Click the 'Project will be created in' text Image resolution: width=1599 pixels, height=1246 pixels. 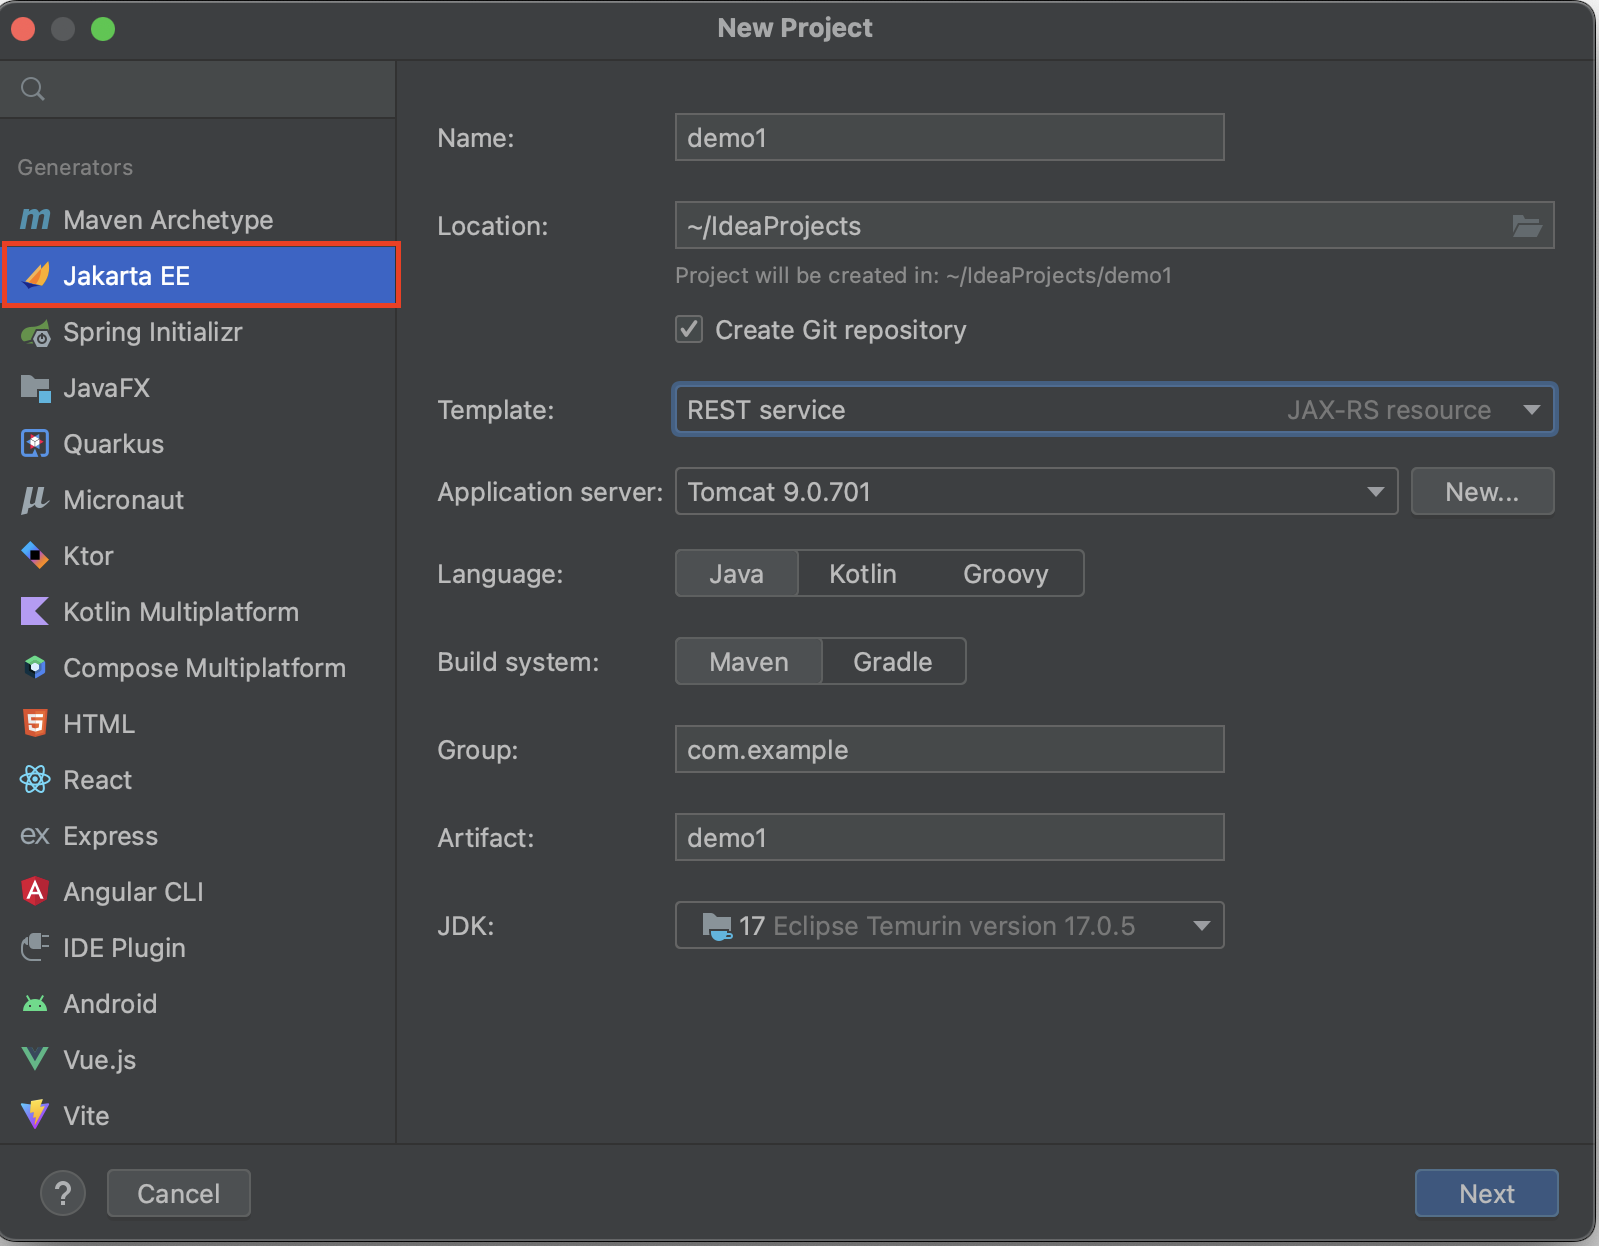[x=923, y=275]
